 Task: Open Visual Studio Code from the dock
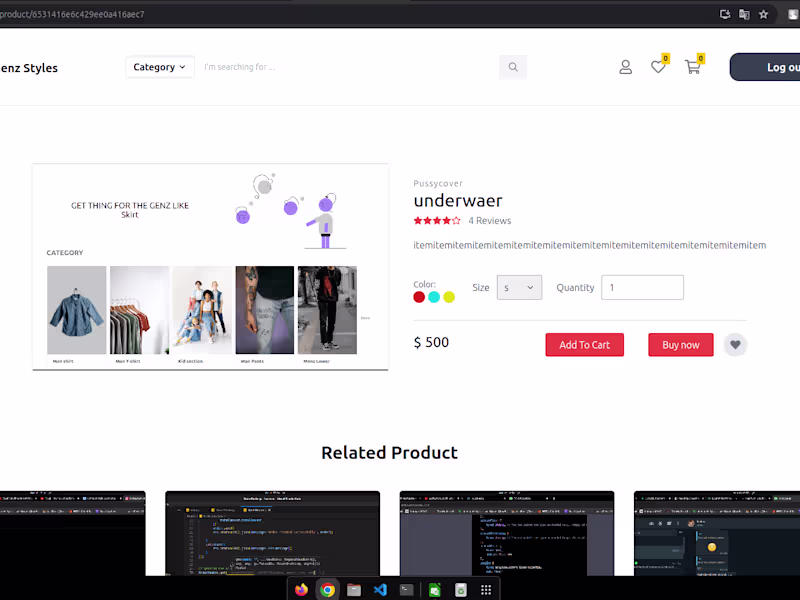pos(380,590)
